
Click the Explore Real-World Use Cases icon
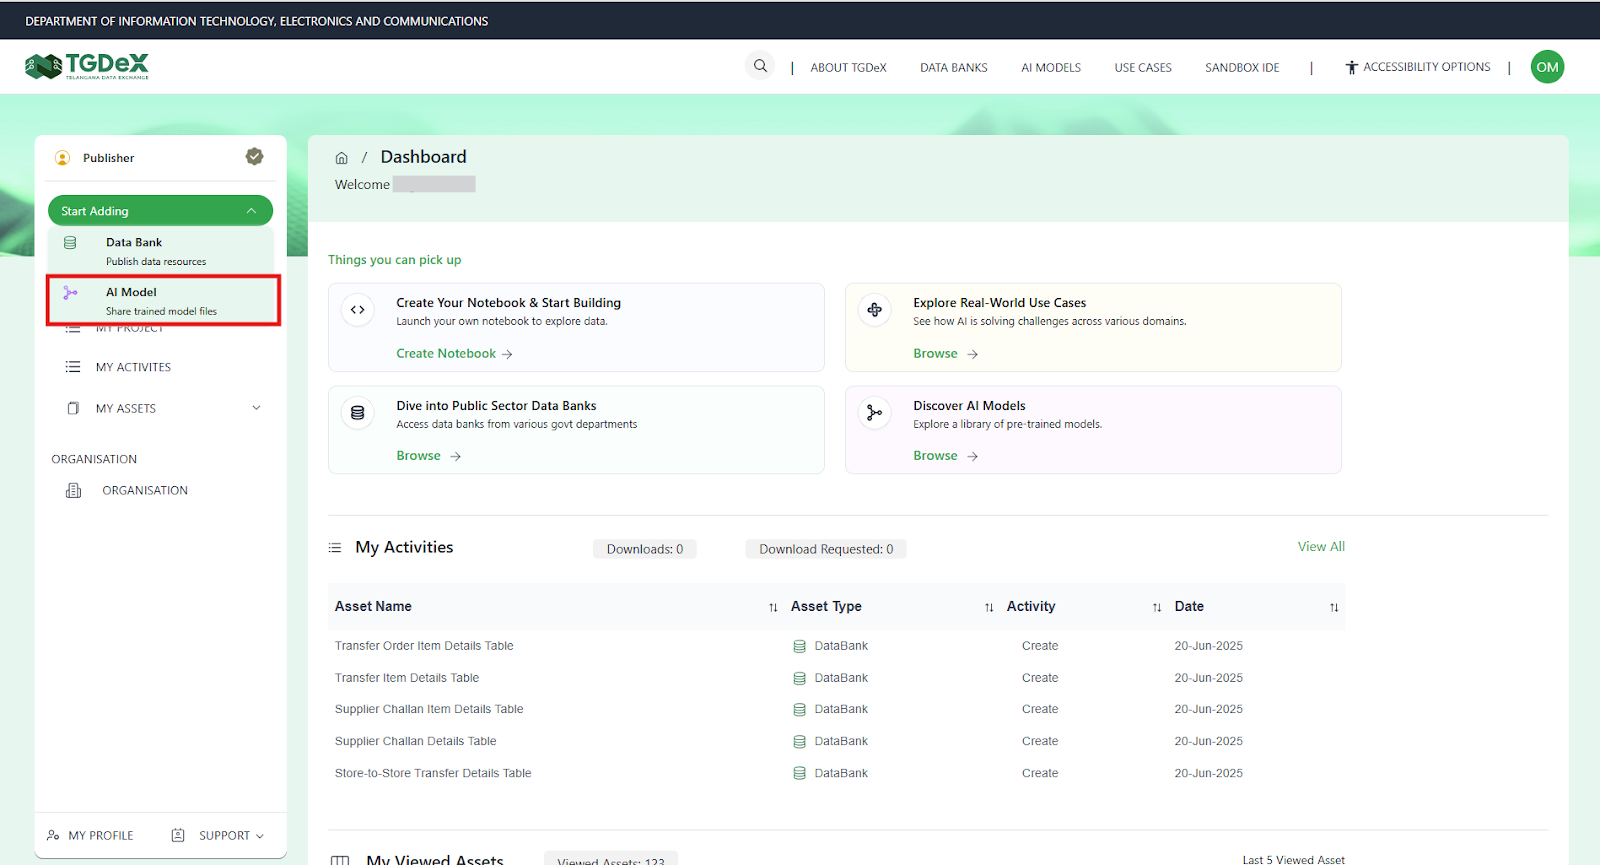point(874,310)
